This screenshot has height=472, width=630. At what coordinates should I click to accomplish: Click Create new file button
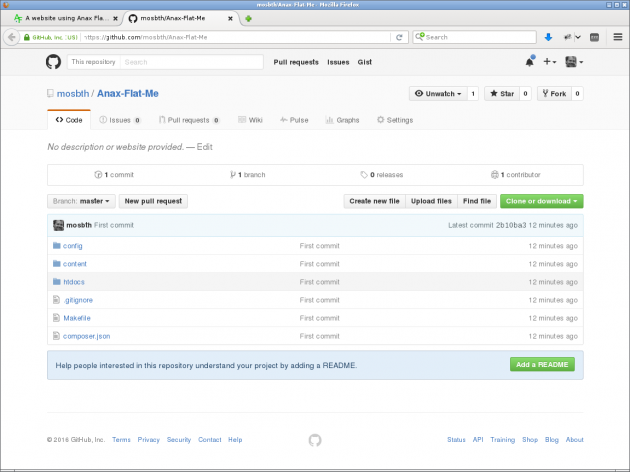374,201
